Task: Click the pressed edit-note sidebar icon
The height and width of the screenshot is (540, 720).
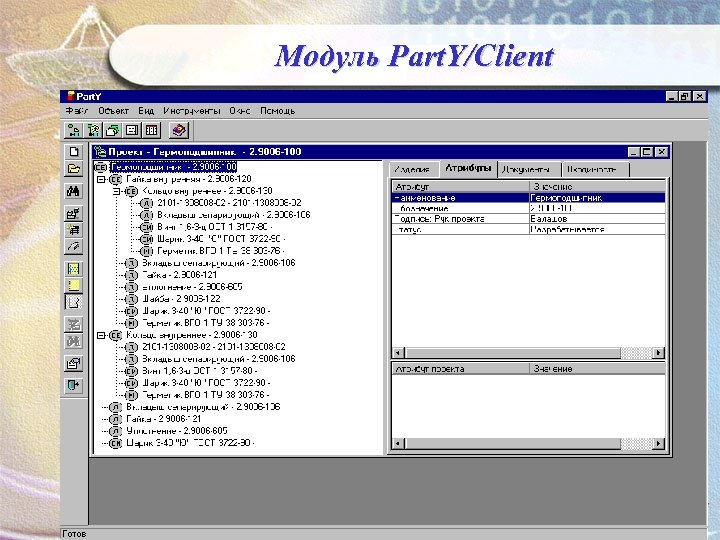Action: 73,303
